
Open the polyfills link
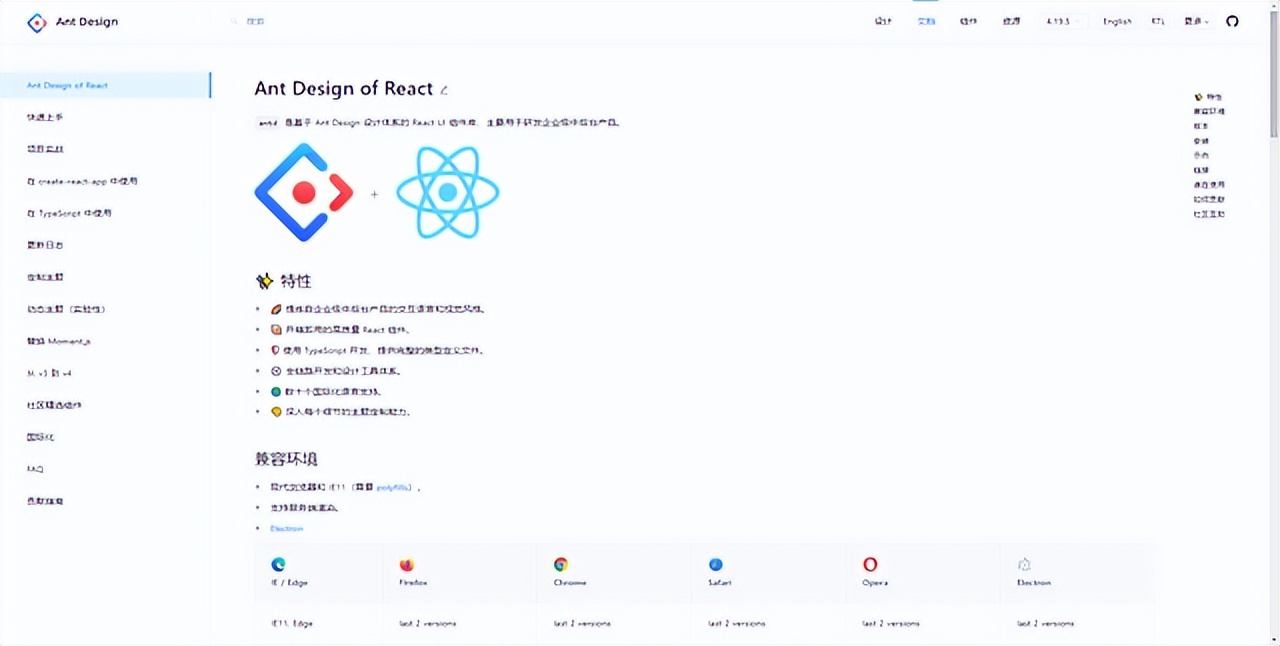(393, 487)
